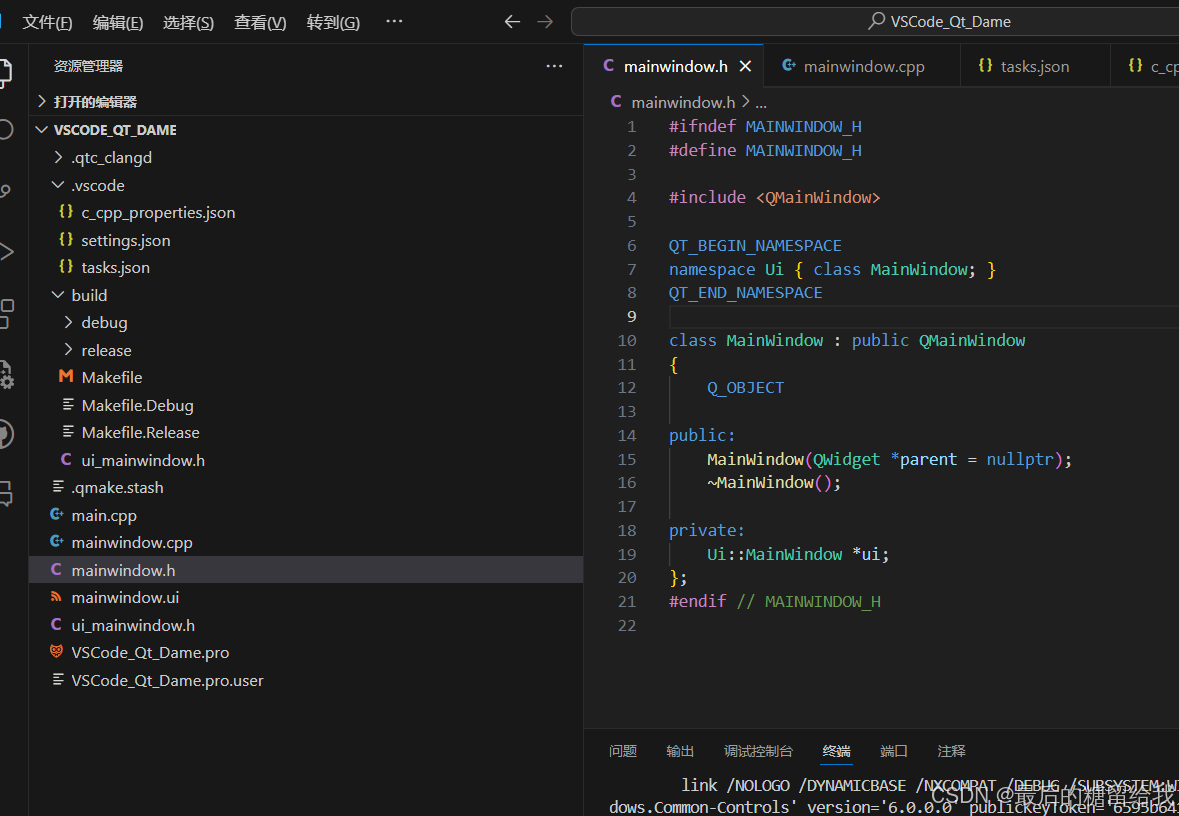Expand the release folder
Screen dimensions: 1179x816
68,350
